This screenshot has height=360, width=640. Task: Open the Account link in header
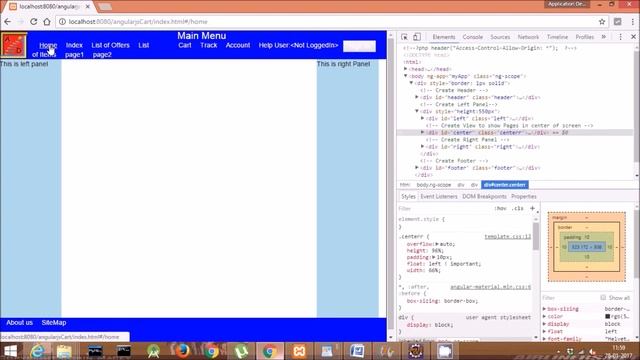[x=238, y=45]
